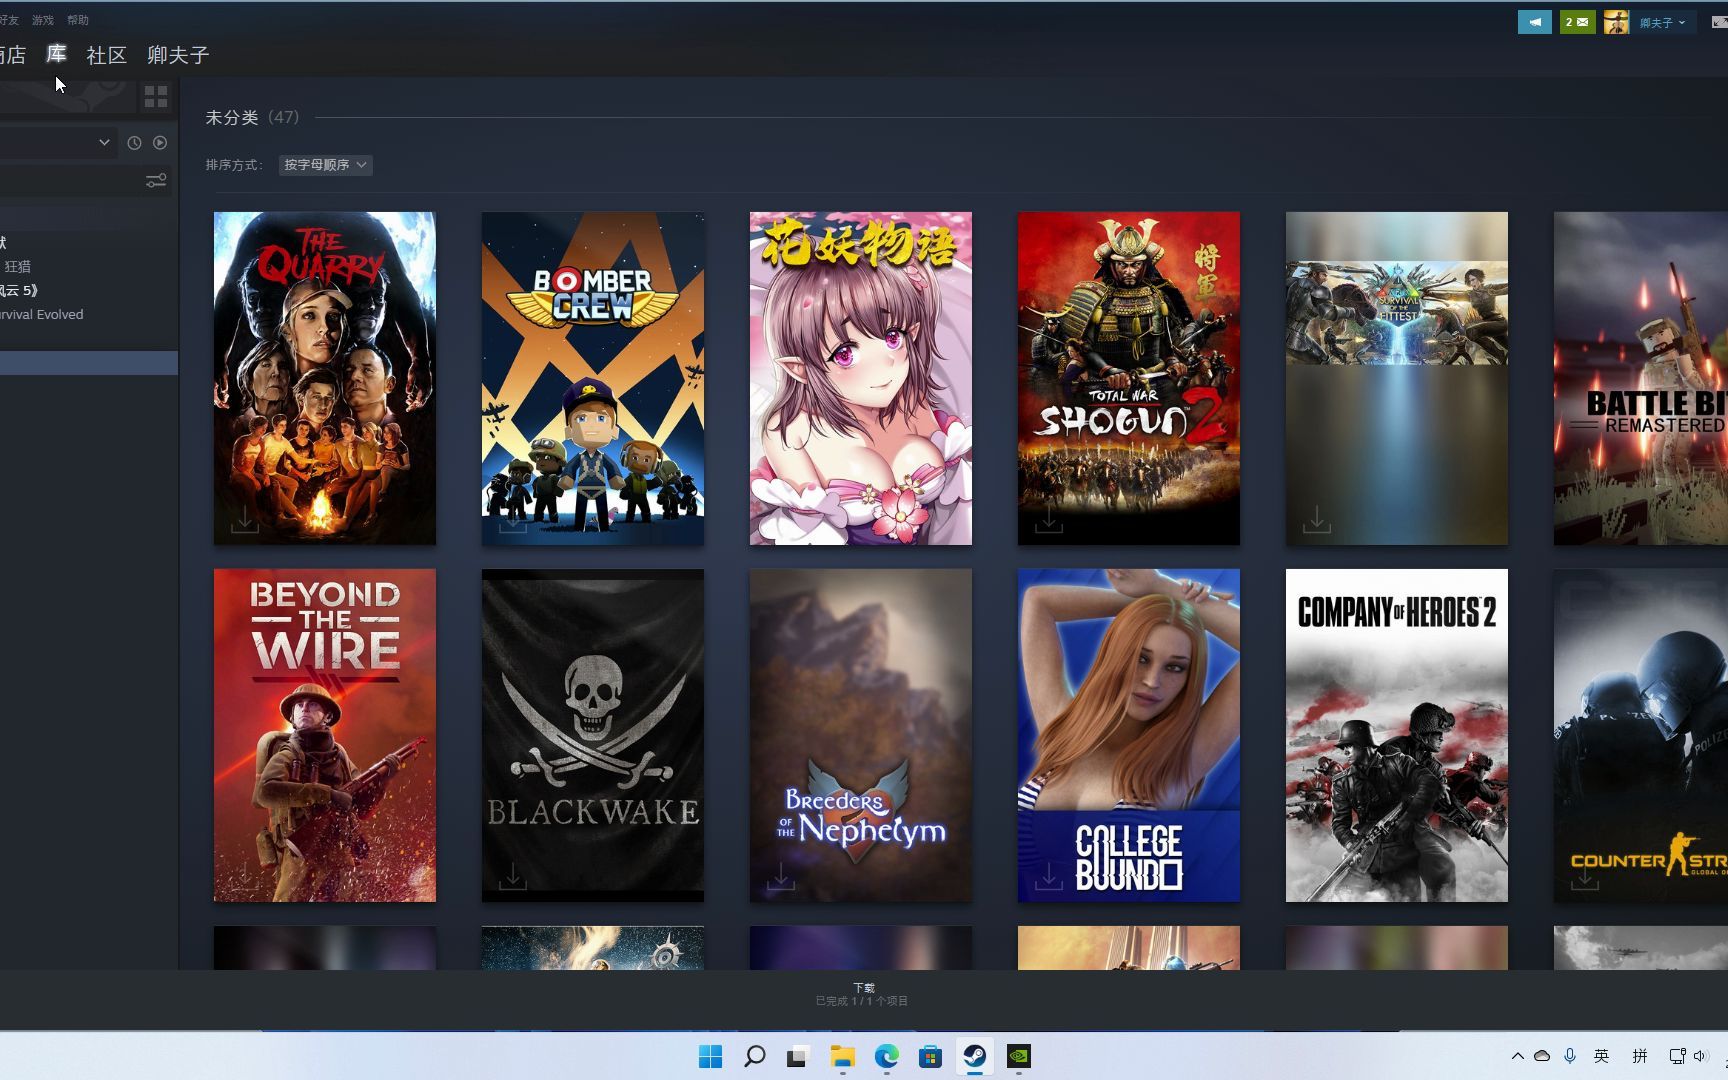
Task: Click download icon on ARK cover
Action: (1317, 520)
